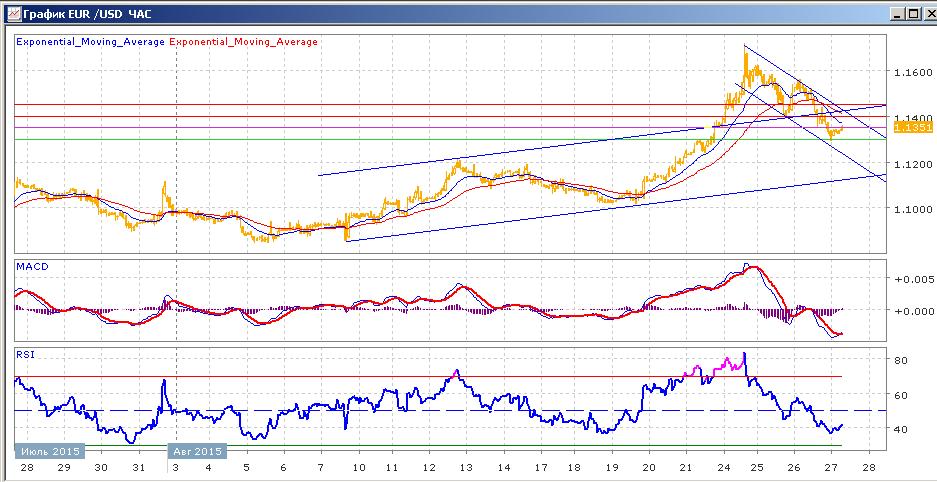This screenshot has height=482, width=937.
Task: Click date 4 on the time axis
Action: (x=208, y=467)
